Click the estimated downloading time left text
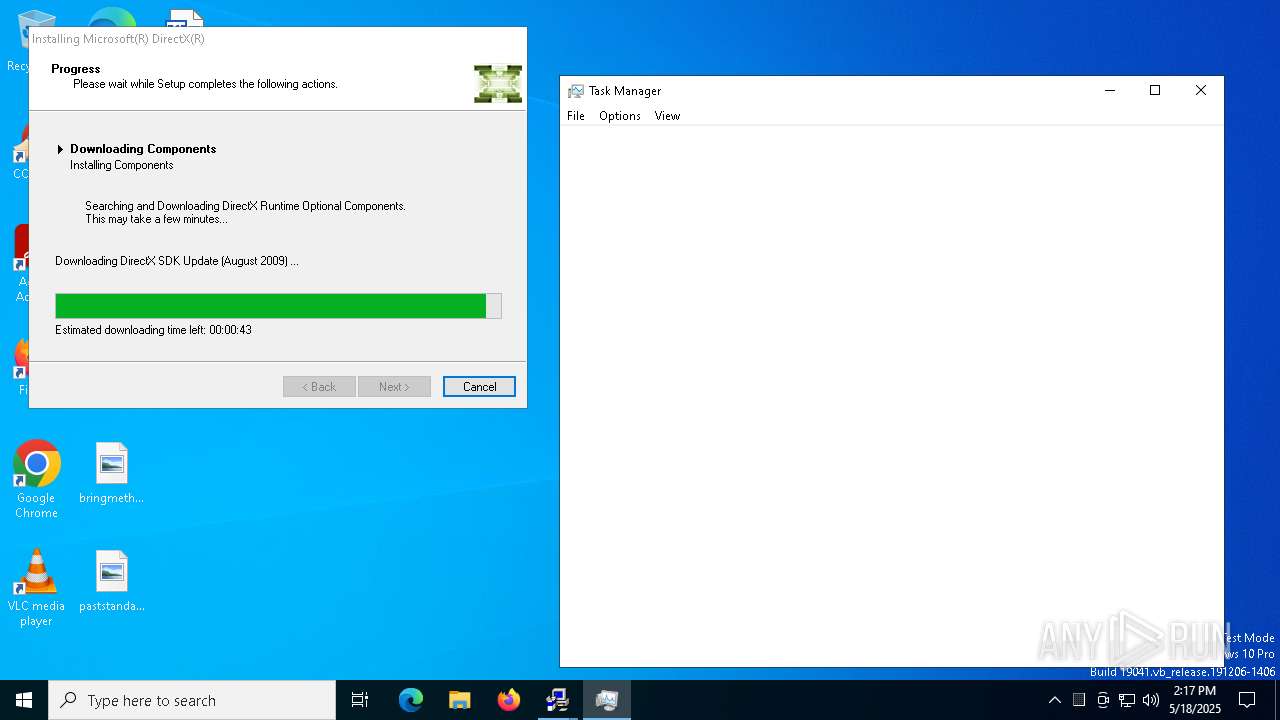 click(154, 330)
